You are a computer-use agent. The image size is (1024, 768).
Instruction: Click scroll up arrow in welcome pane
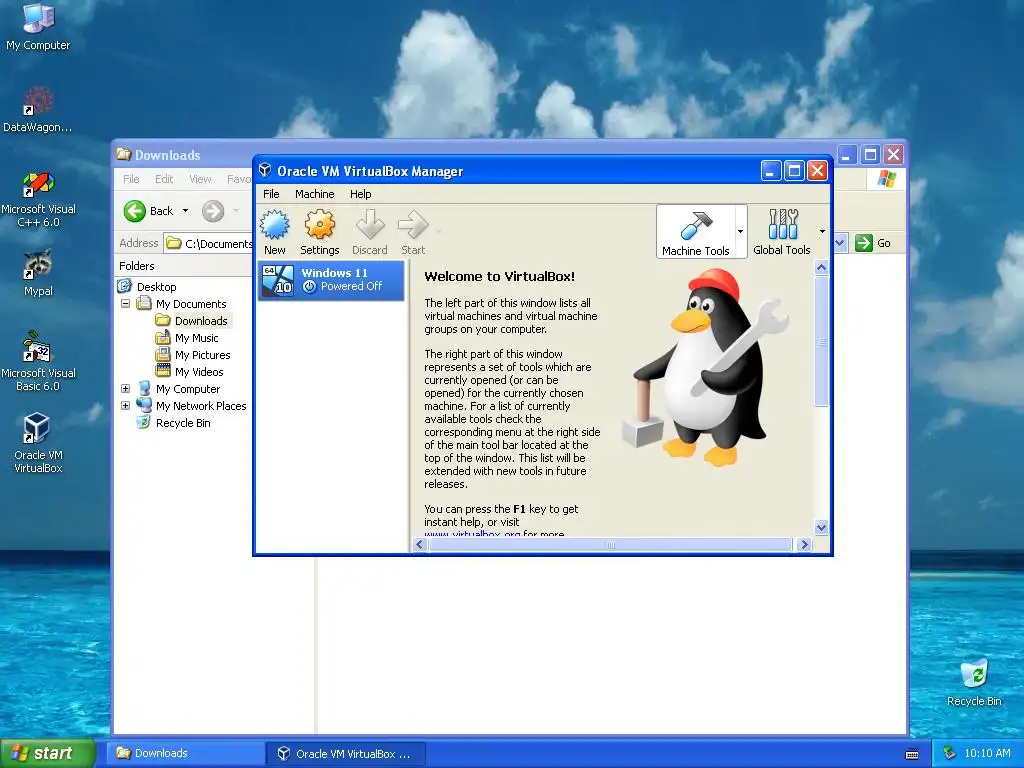822,267
